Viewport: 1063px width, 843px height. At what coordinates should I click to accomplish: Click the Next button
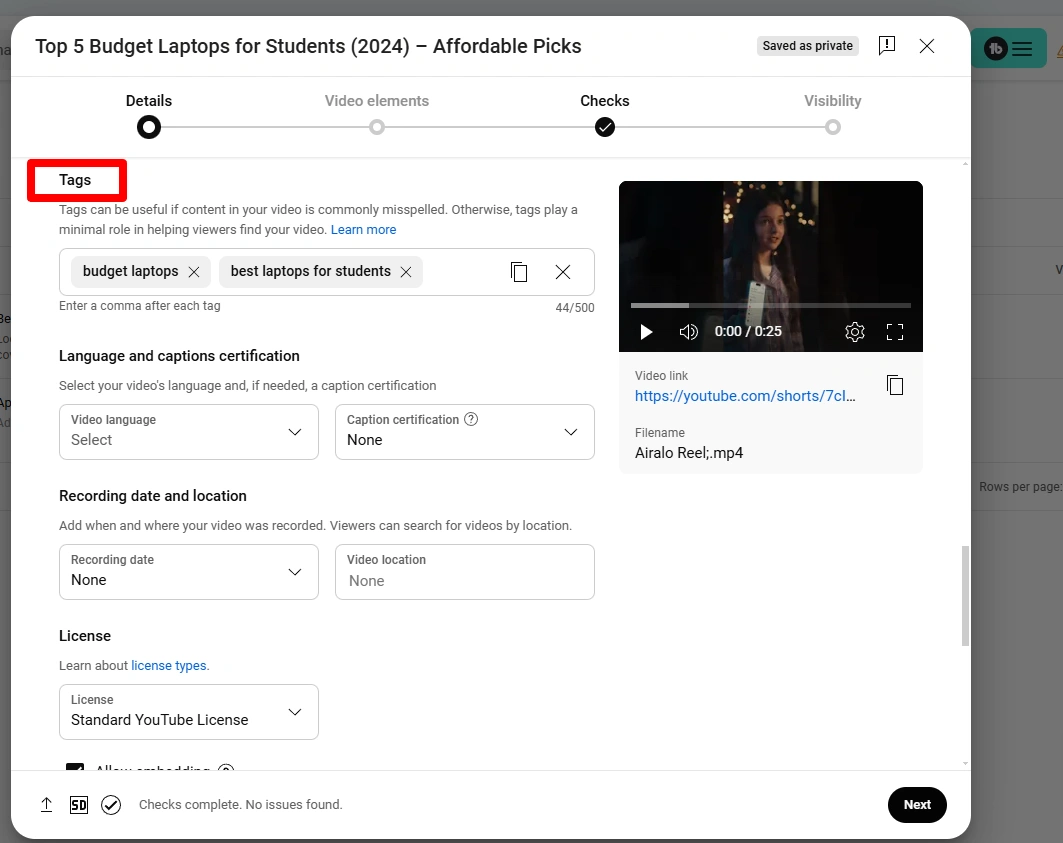pyautogui.click(x=917, y=804)
